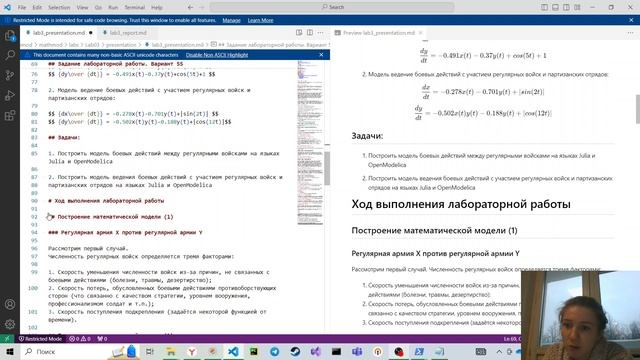Open File Explorer from taskbar

171,351
